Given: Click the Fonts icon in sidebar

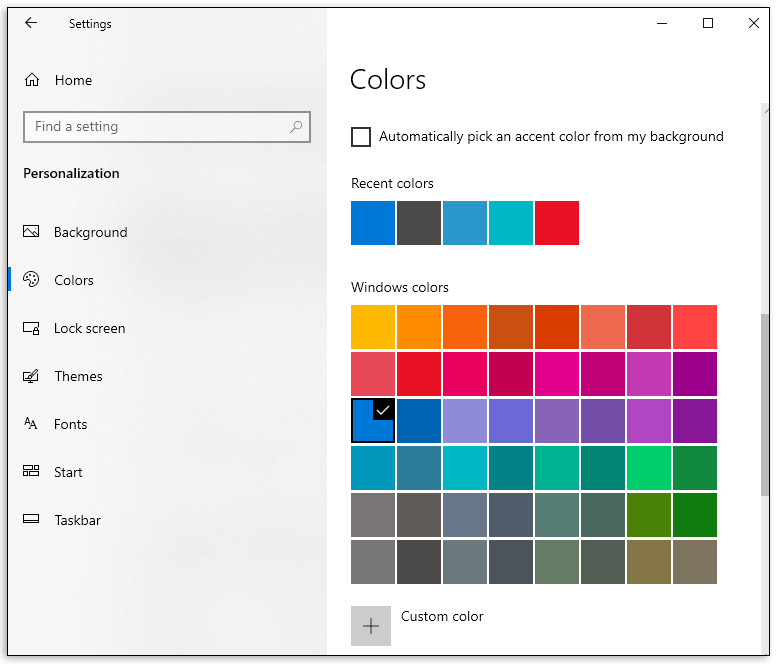Looking at the screenshot, I should tap(31, 424).
